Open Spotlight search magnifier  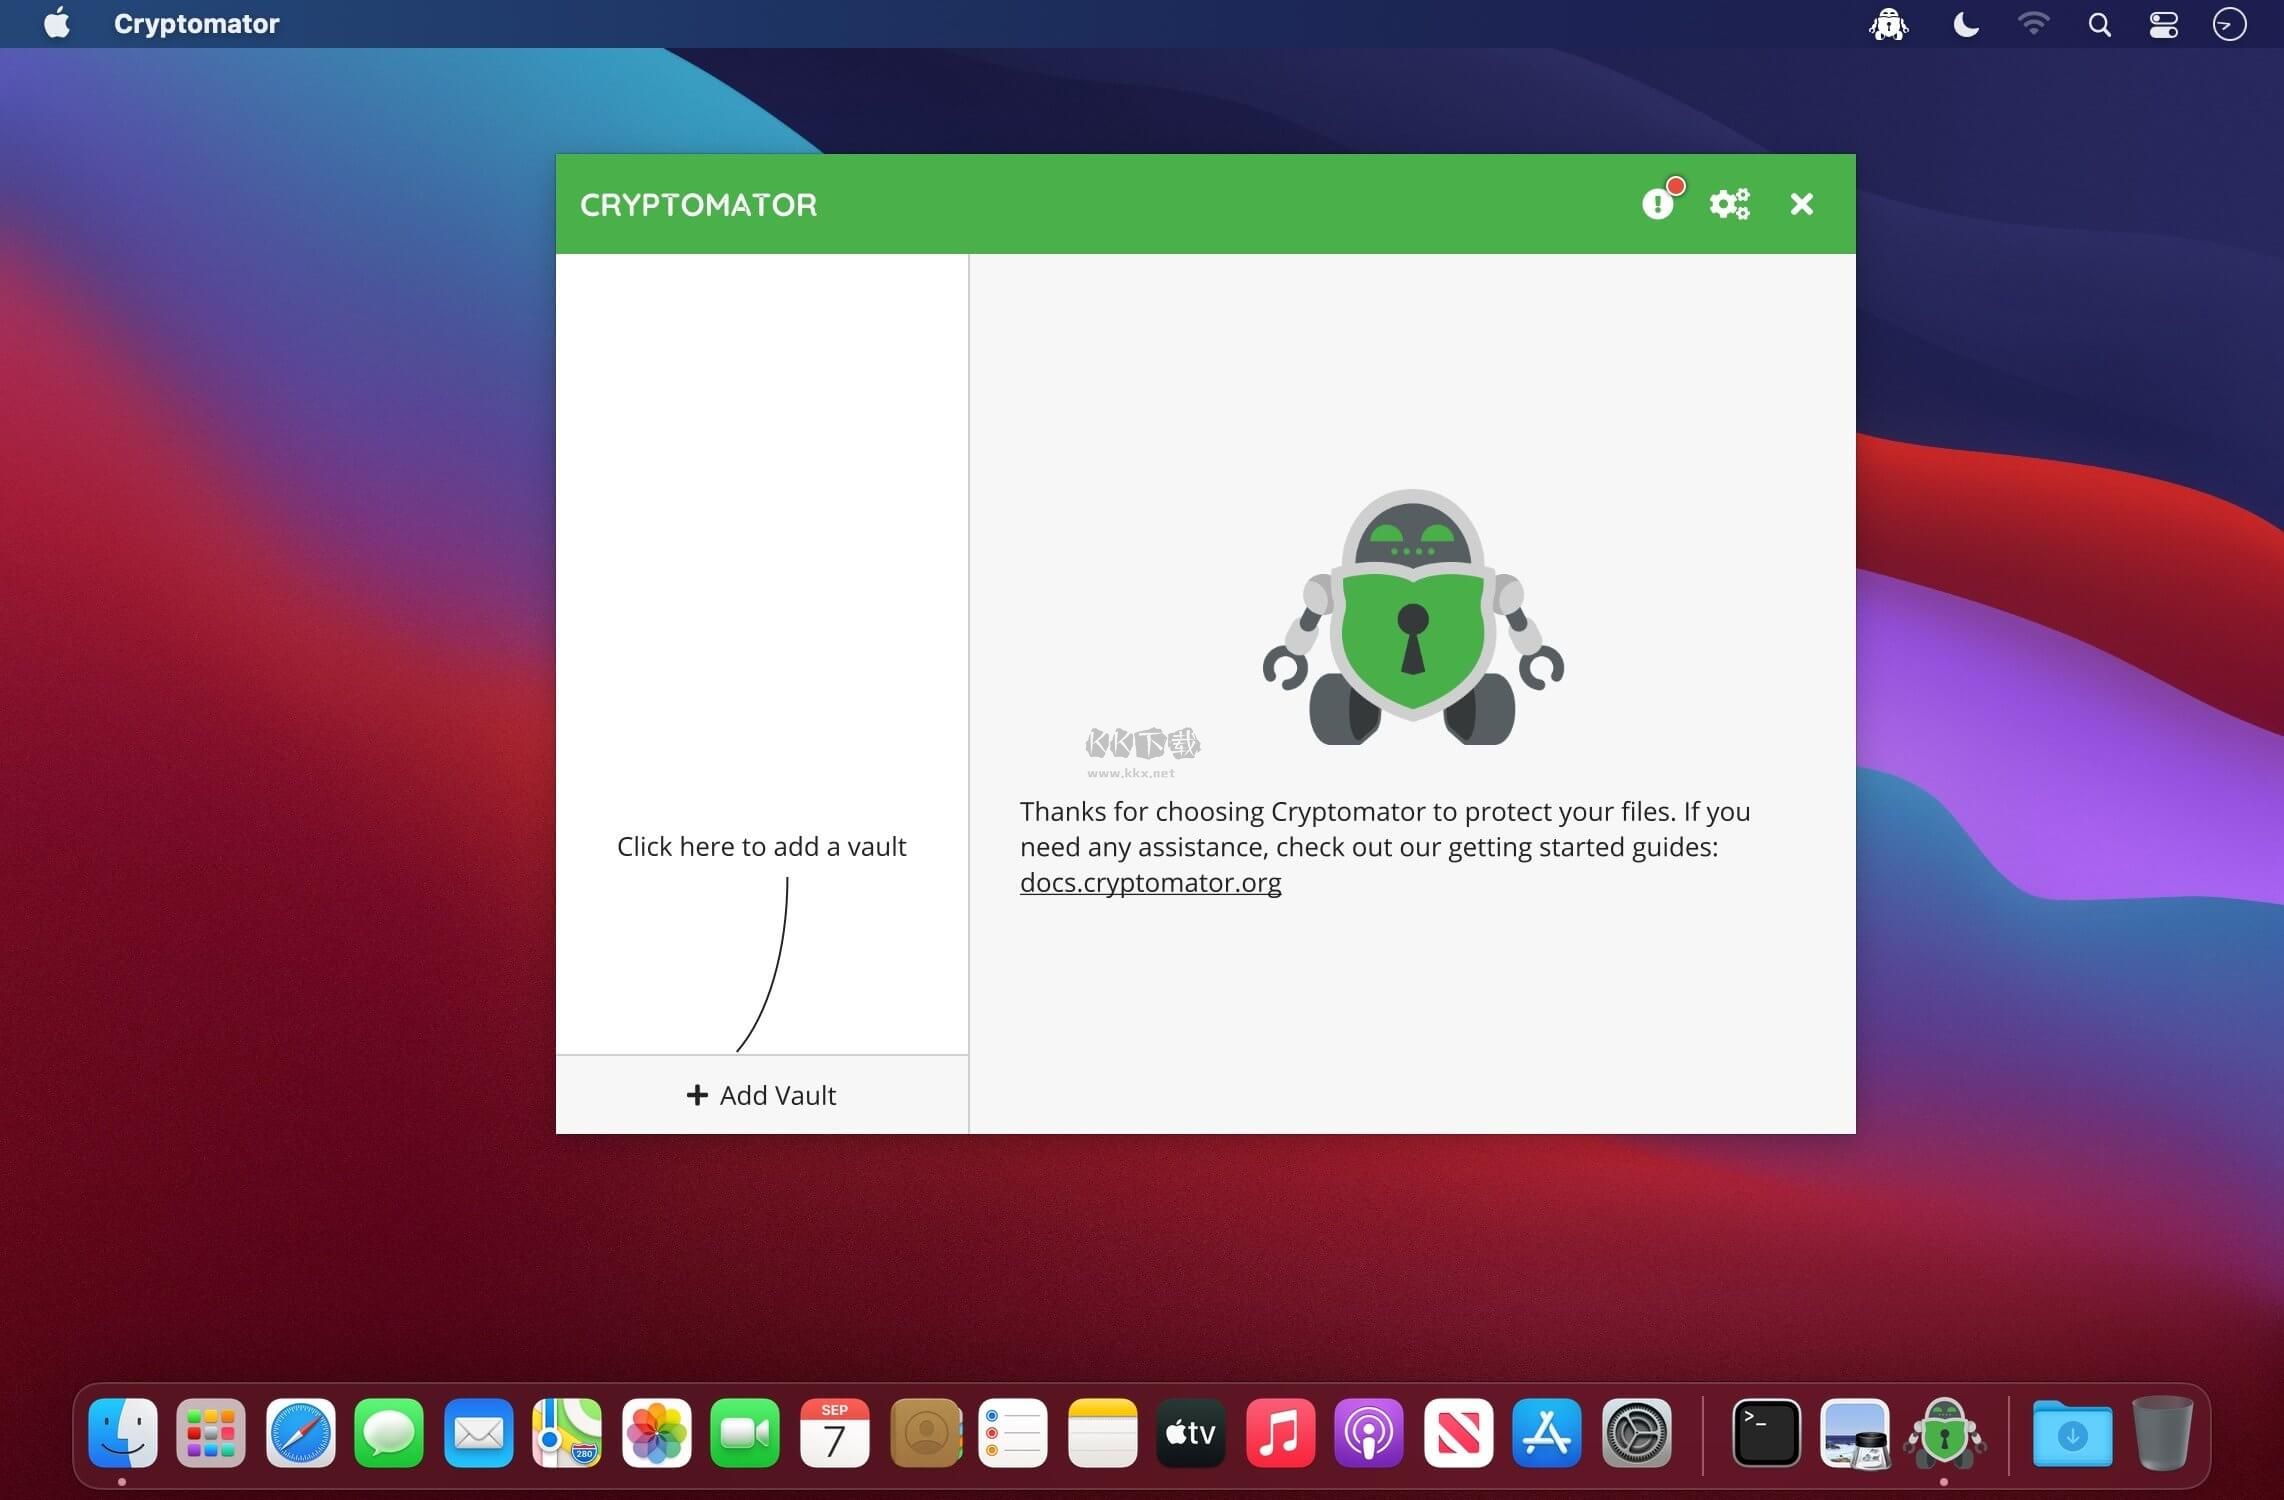2099,24
